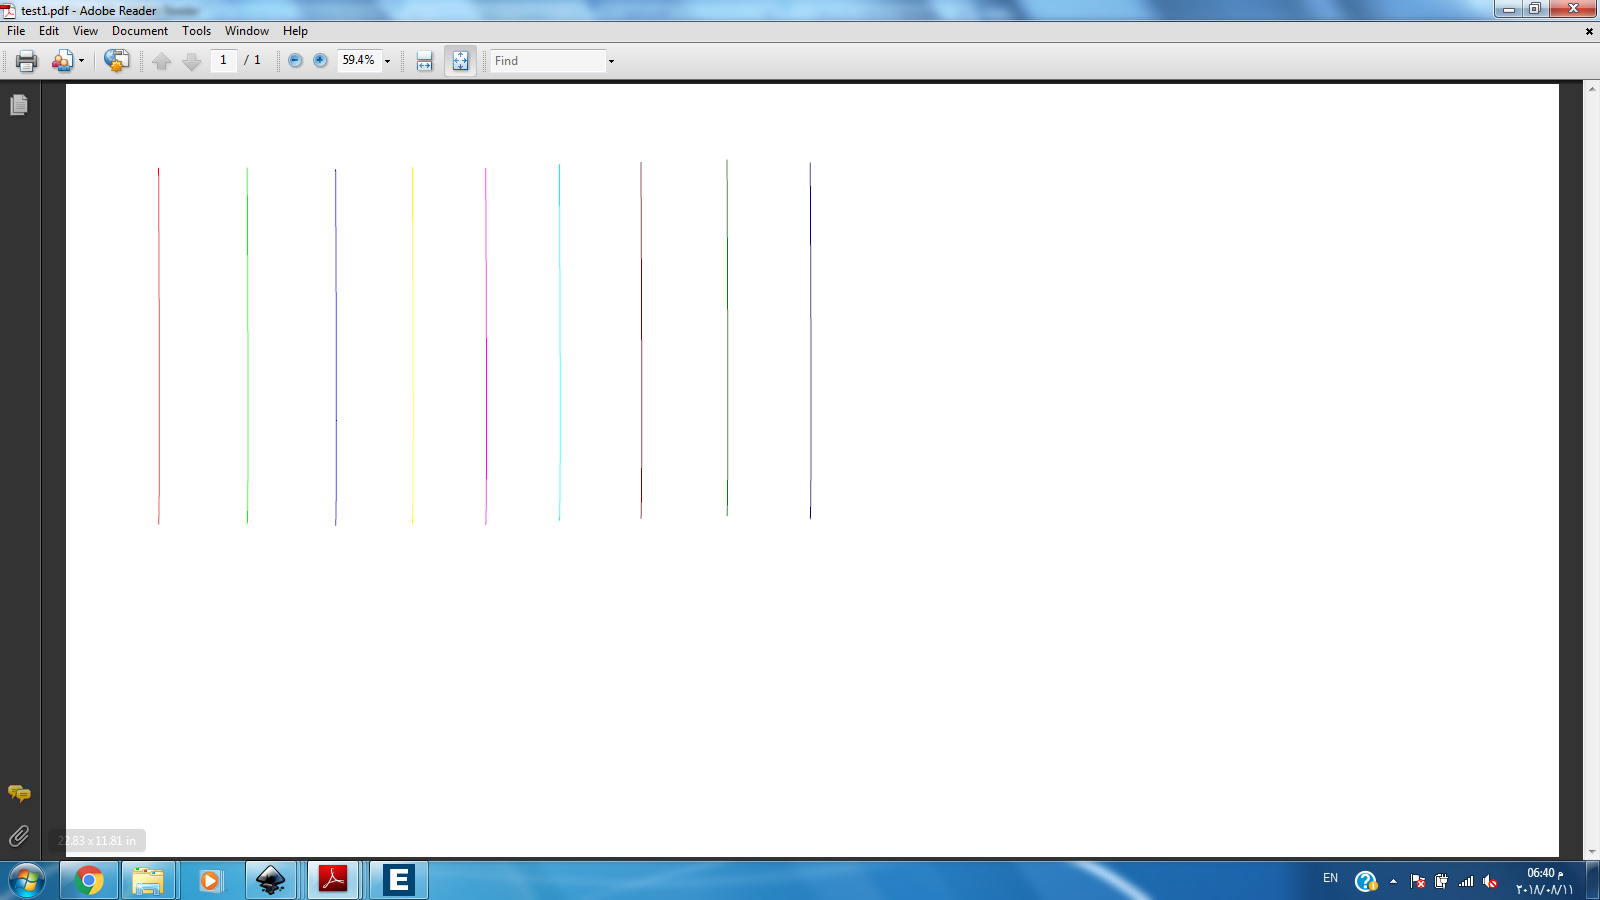Click the Print icon in the toolbar

point(27,61)
